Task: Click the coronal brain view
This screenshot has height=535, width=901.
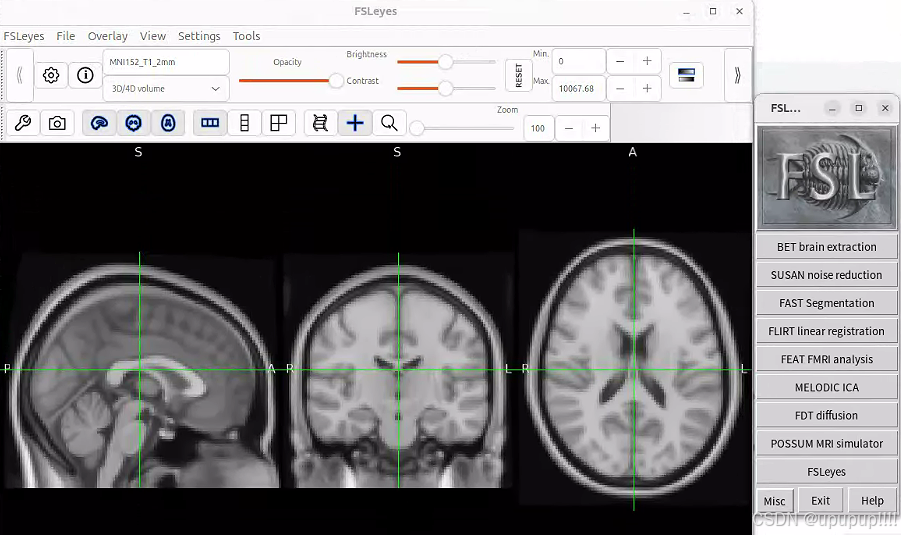Action: 398,370
